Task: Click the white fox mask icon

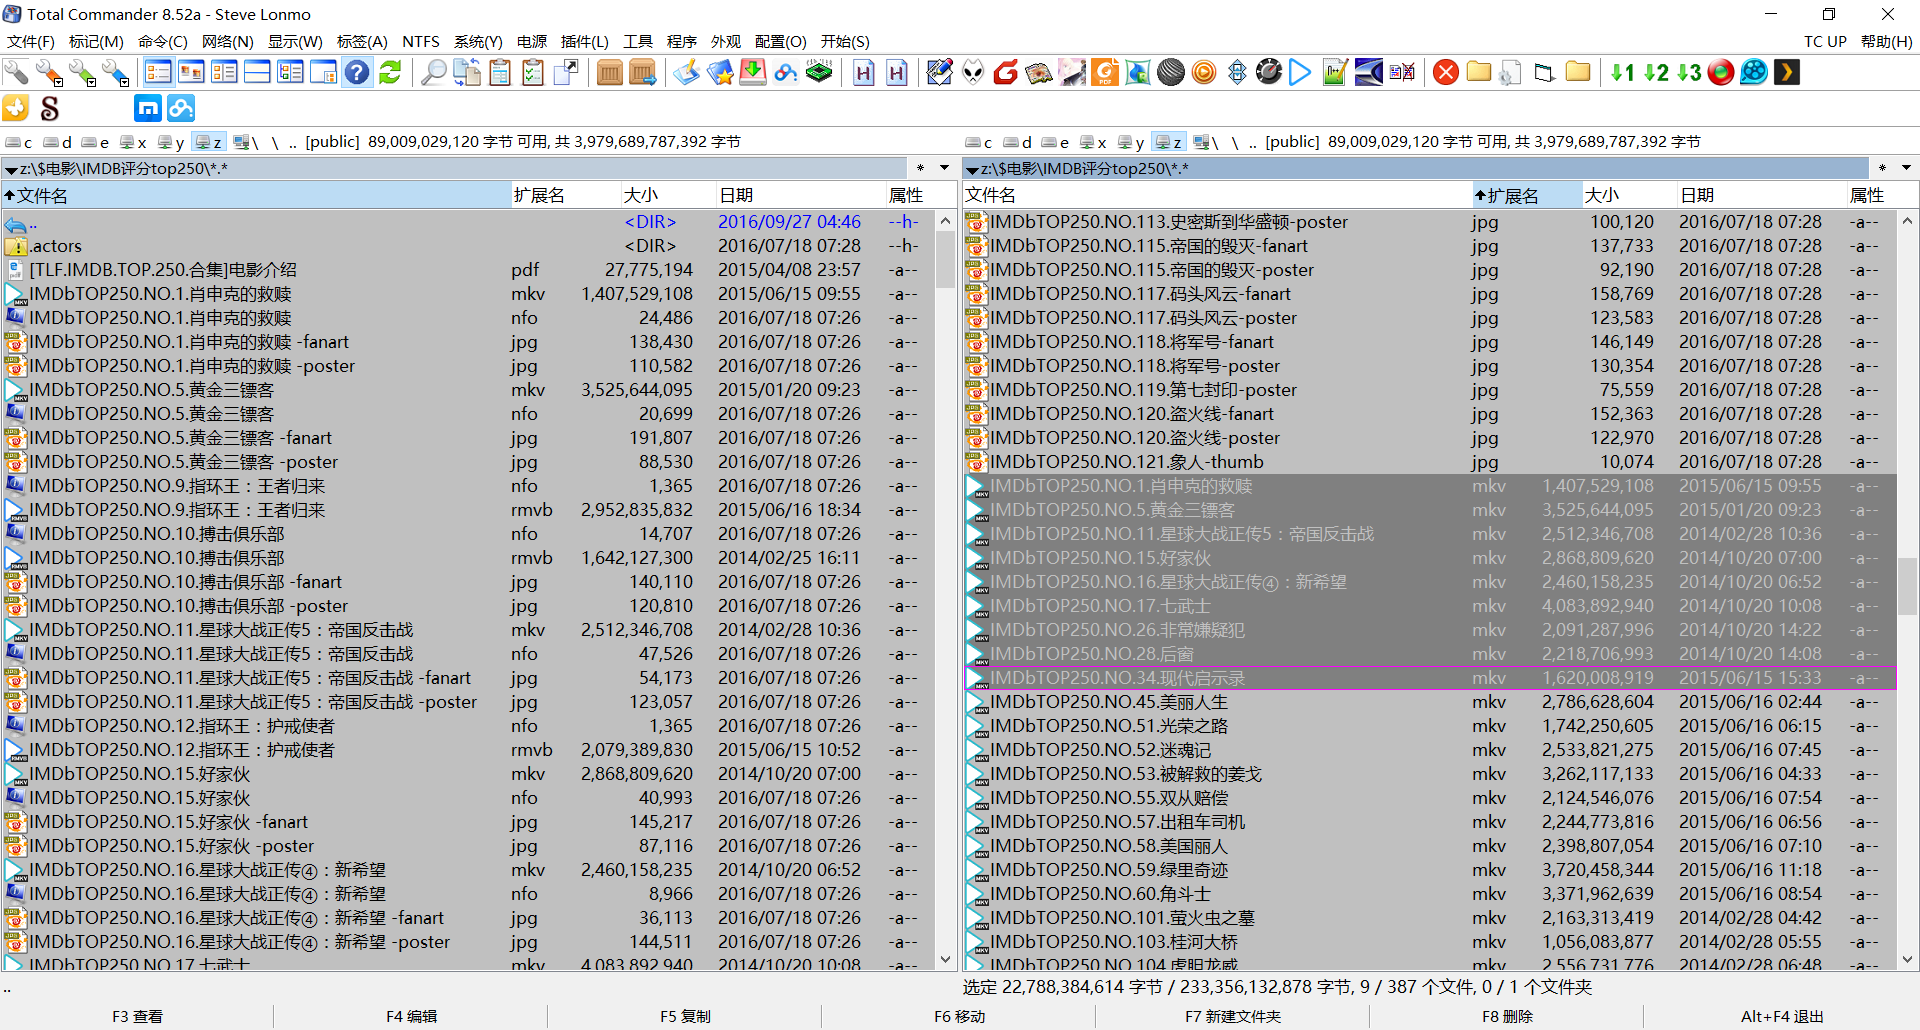Action: click(x=973, y=72)
